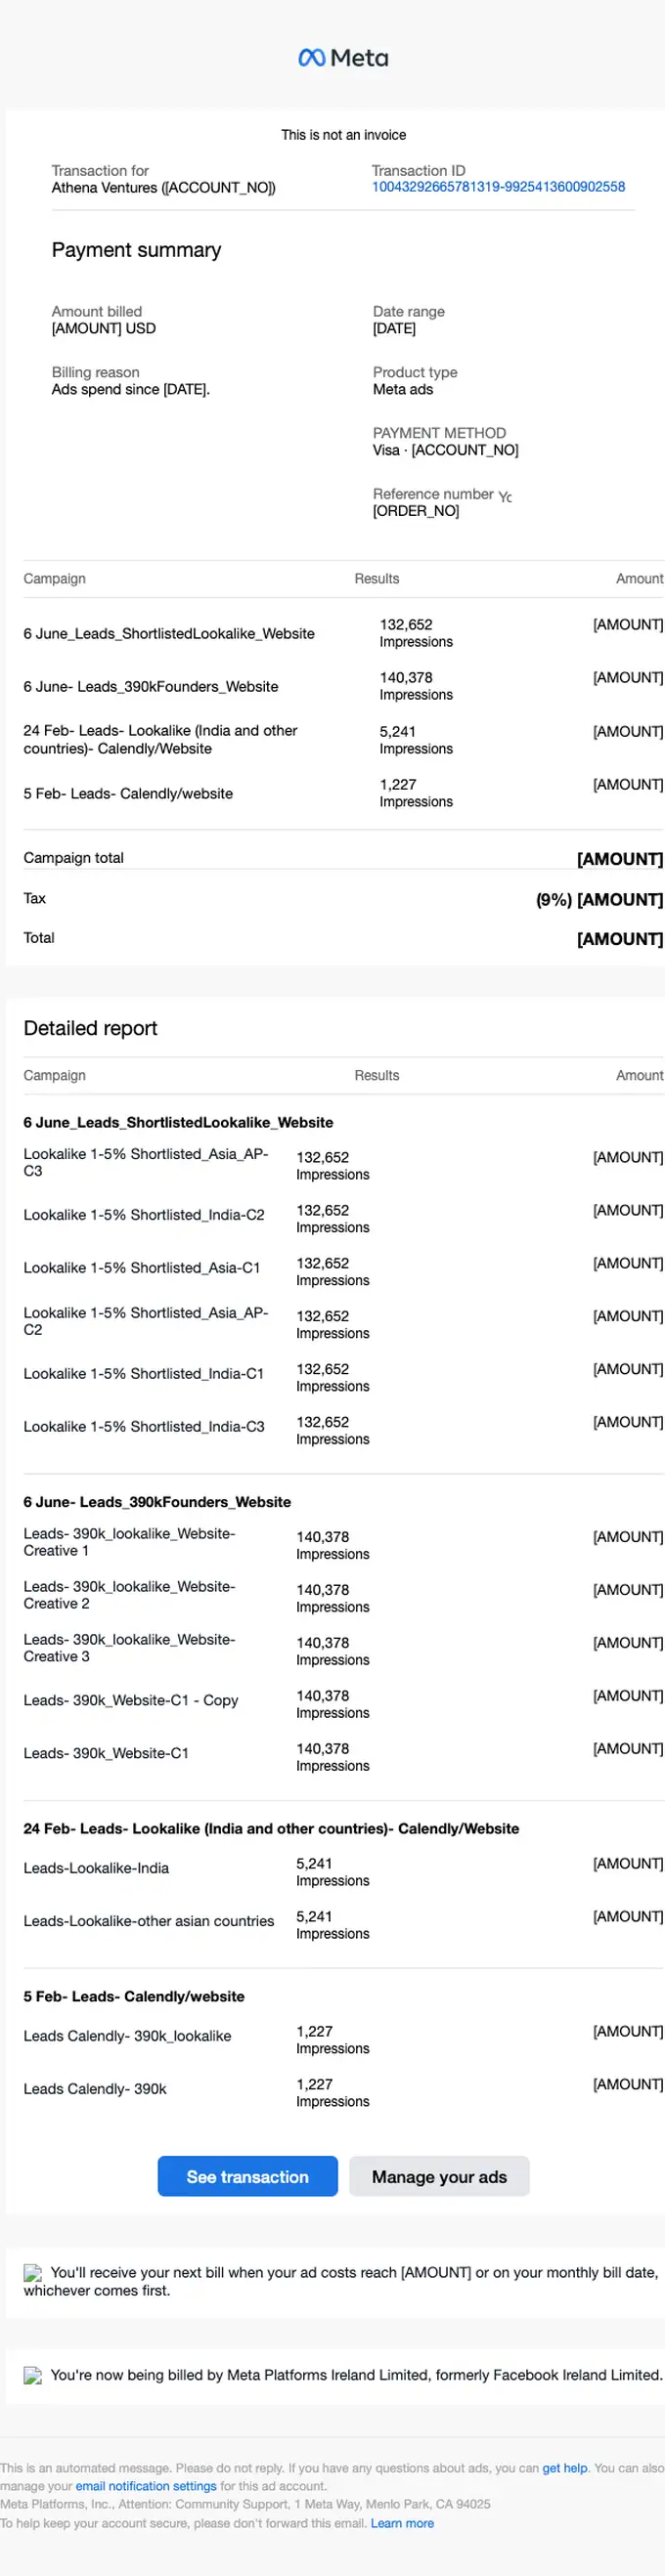
Task: Click 'Leads-Lookalike-other asian countries' row
Action: point(343,1923)
